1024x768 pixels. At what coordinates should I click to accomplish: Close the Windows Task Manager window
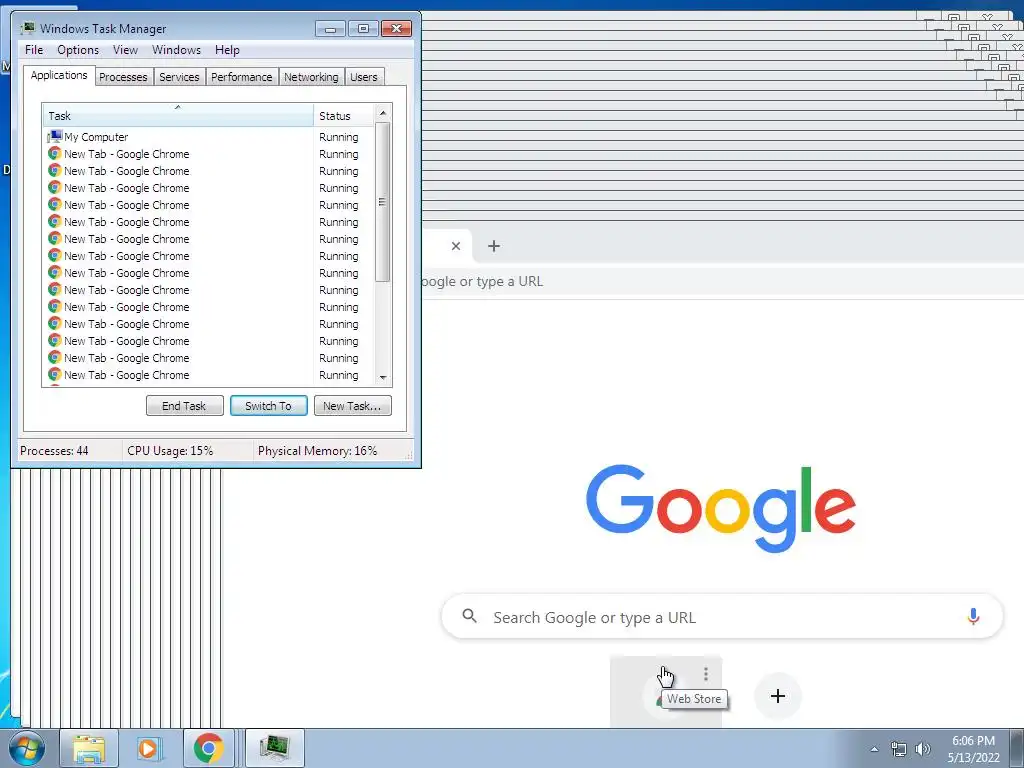(396, 29)
